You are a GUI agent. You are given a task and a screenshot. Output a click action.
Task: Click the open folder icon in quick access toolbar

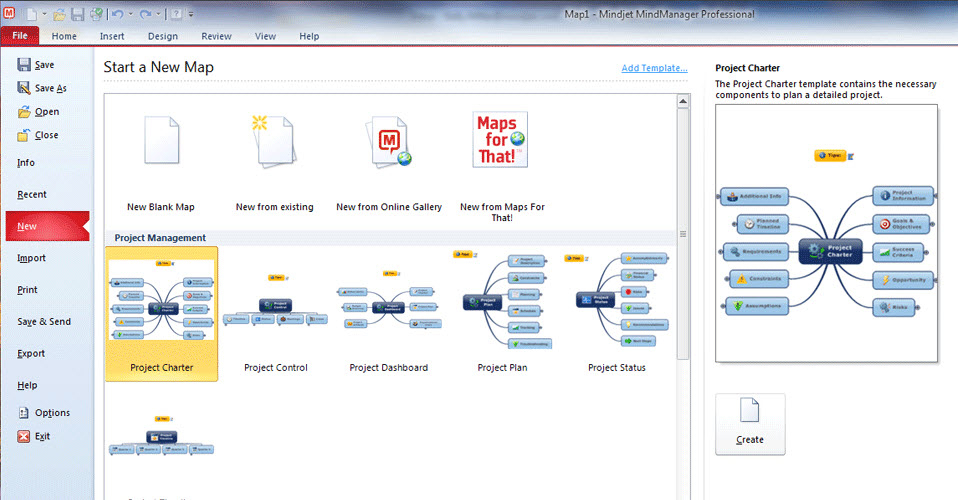(x=59, y=14)
